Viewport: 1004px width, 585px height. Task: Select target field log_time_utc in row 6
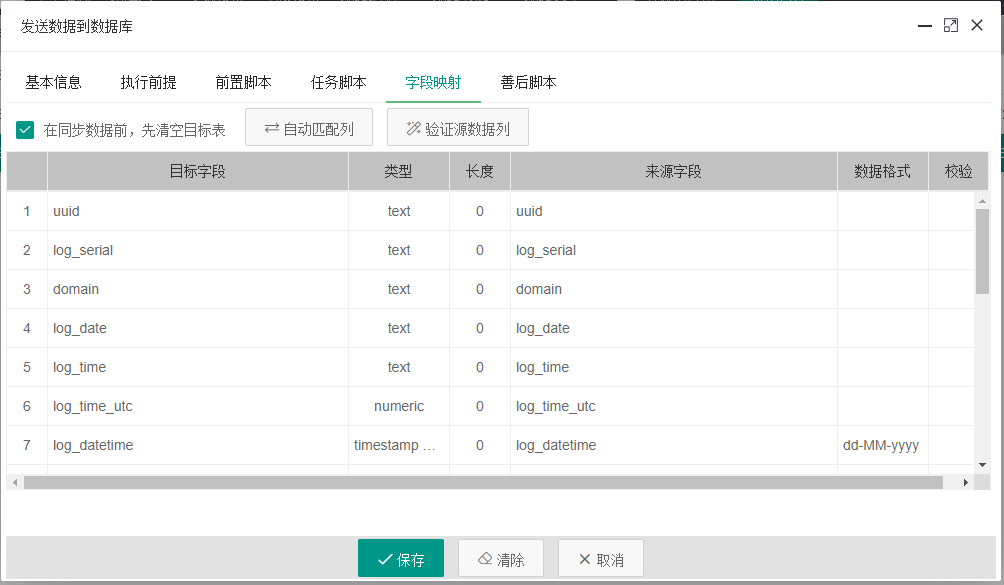click(x=198, y=406)
